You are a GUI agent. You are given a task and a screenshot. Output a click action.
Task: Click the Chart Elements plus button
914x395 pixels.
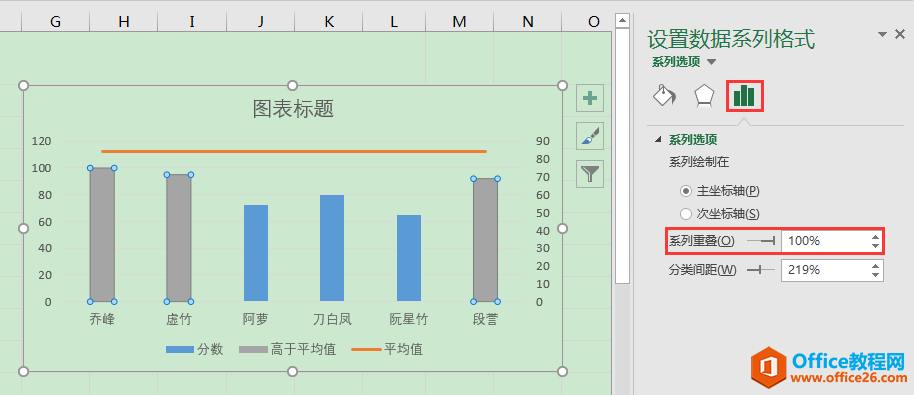[590, 98]
